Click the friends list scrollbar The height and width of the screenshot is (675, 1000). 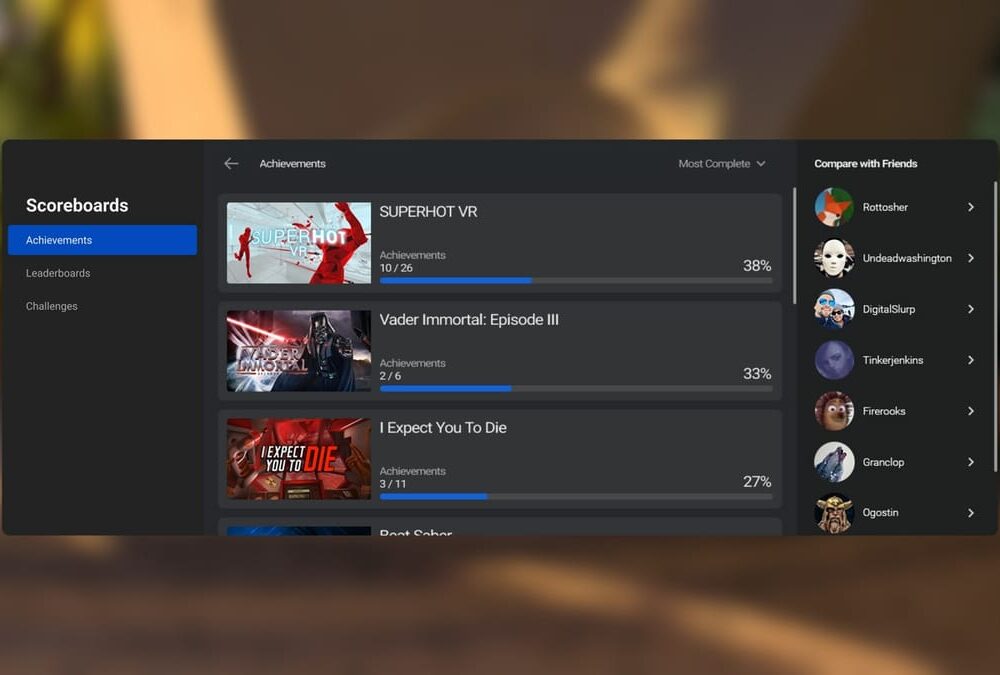coord(996,327)
